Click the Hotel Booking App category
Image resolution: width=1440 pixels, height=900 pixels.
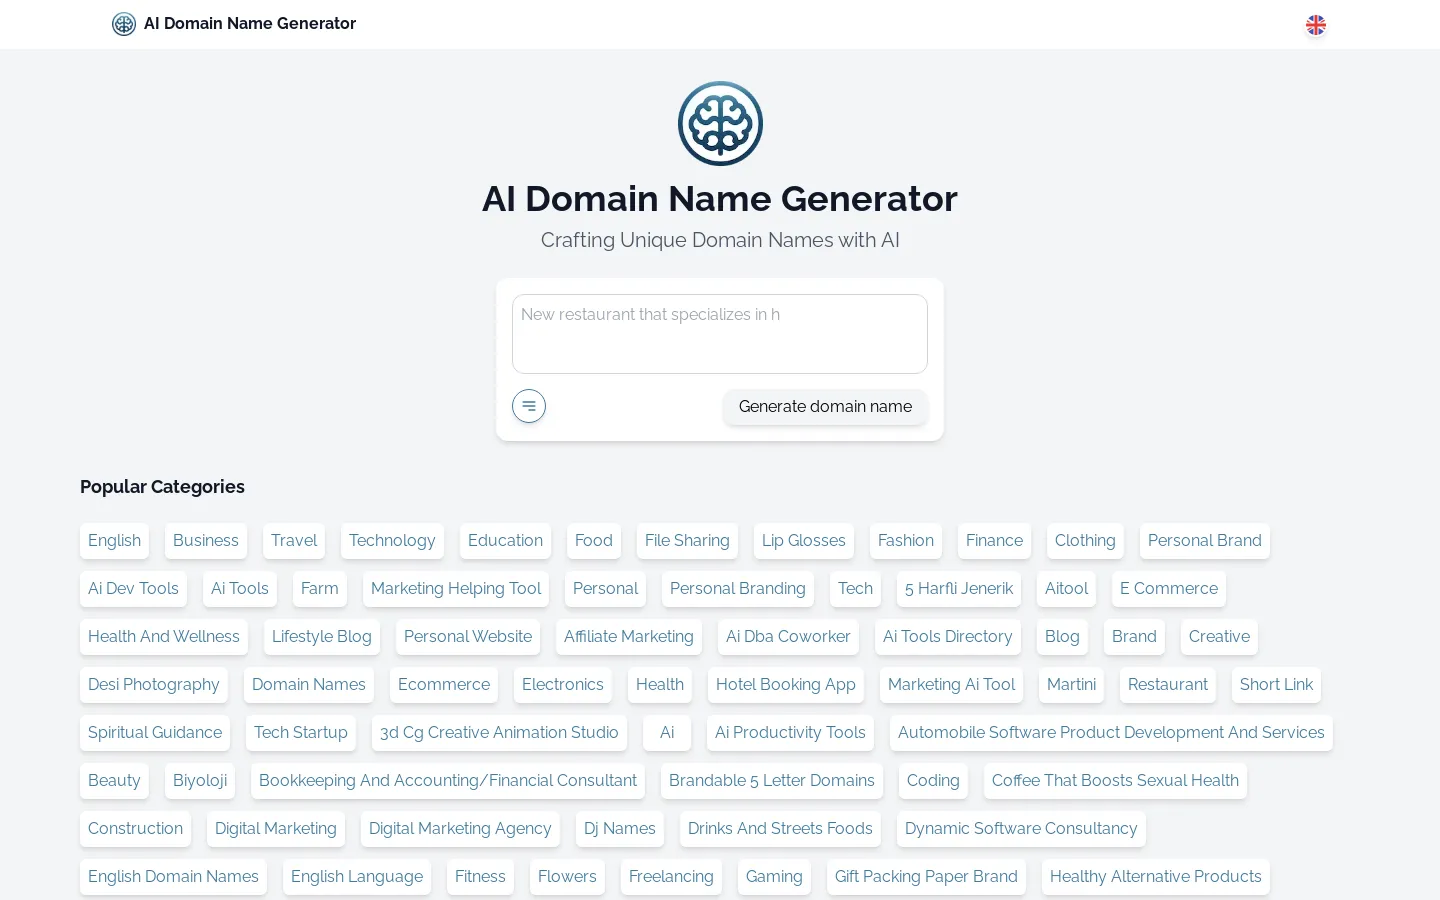(786, 685)
